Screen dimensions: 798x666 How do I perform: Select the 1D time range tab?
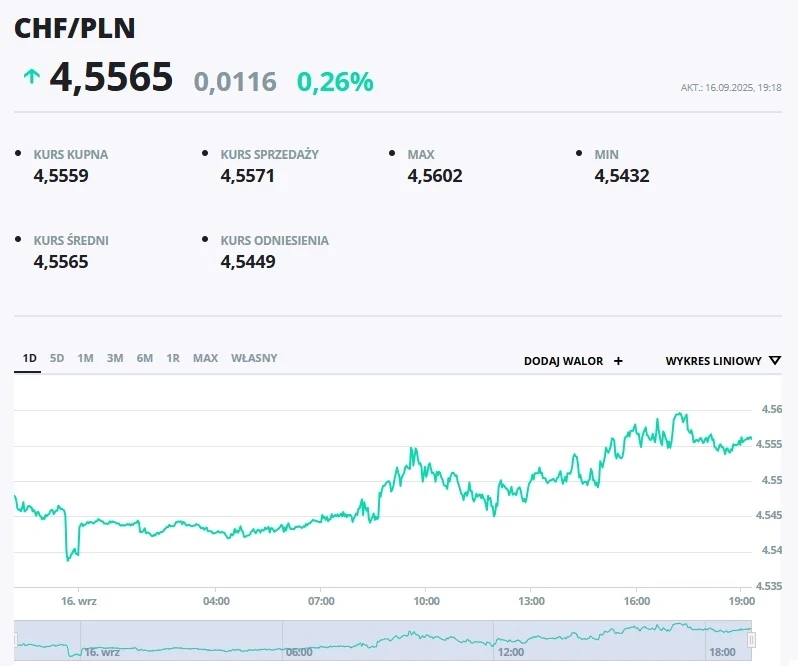click(29, 358)
